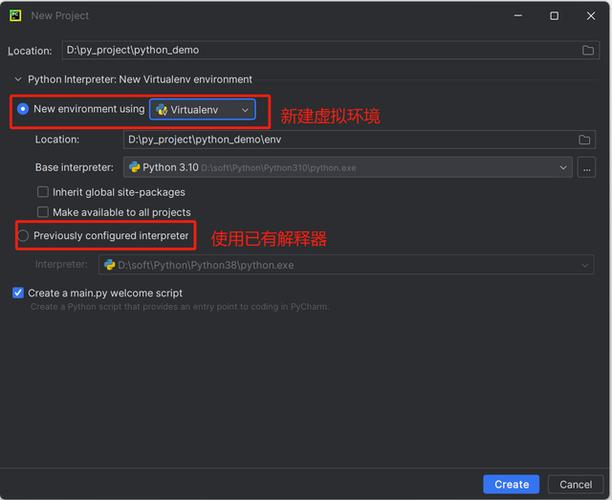Minimize the New Project window

pos(518,16)
